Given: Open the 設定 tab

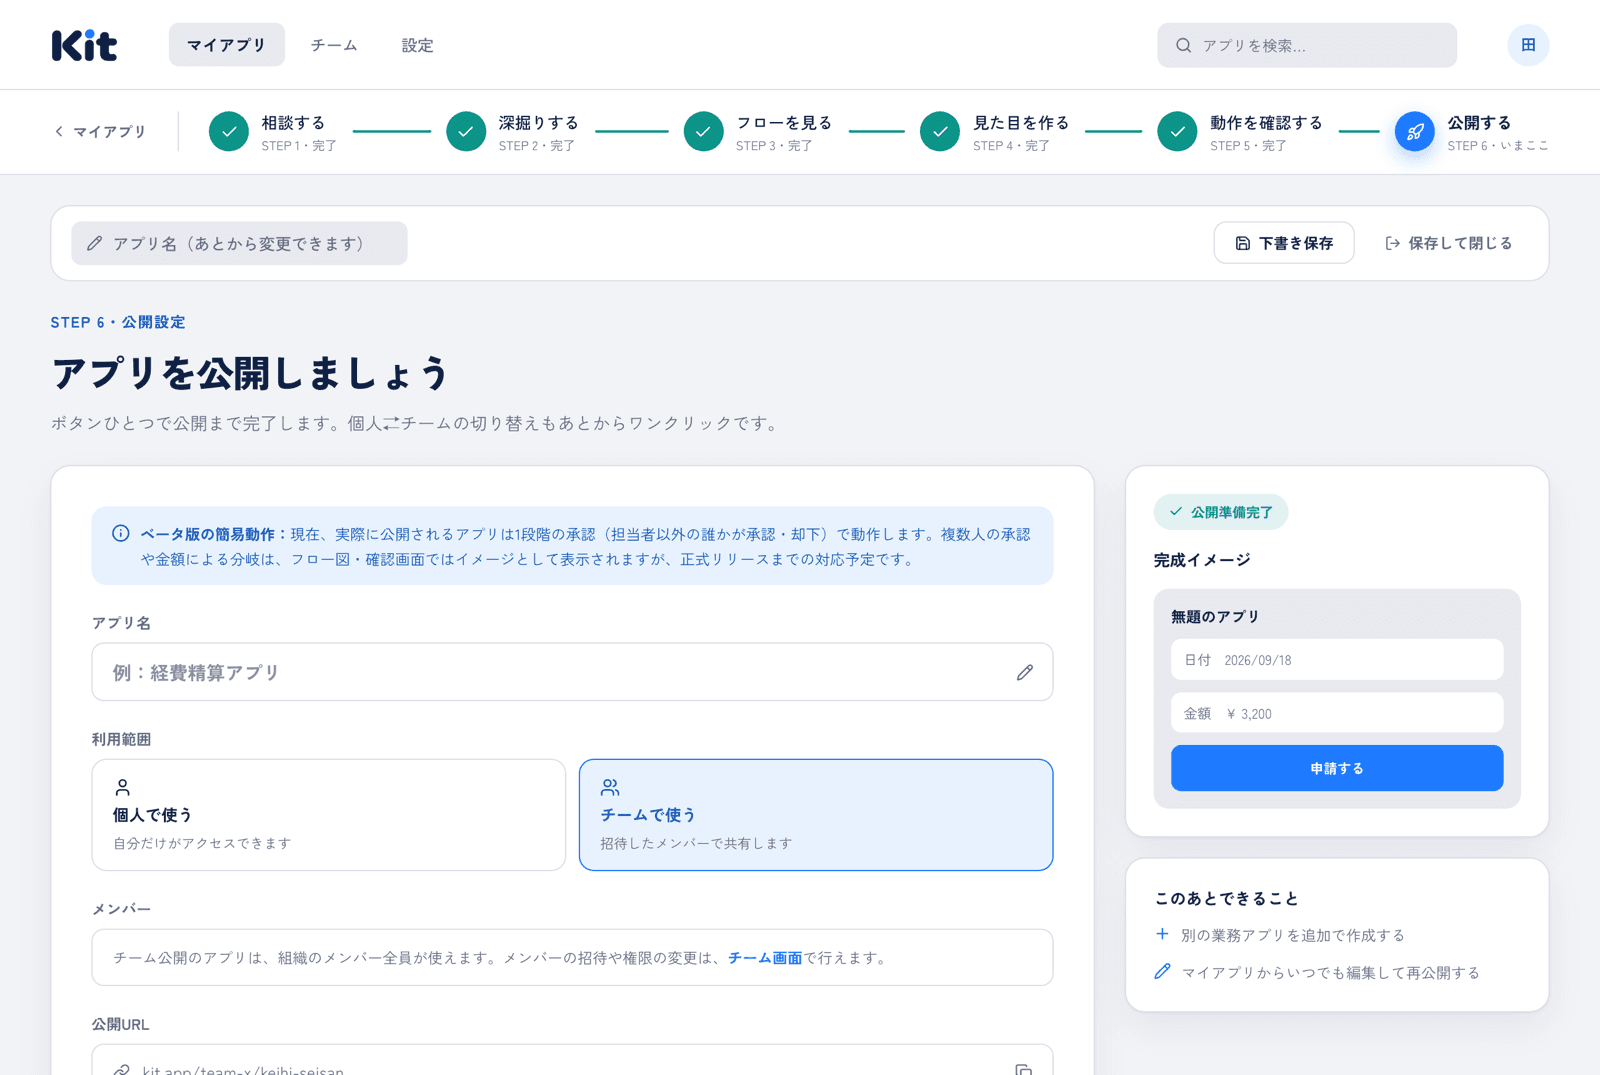Looking at the screenshot, I should [x=417, y=45].
